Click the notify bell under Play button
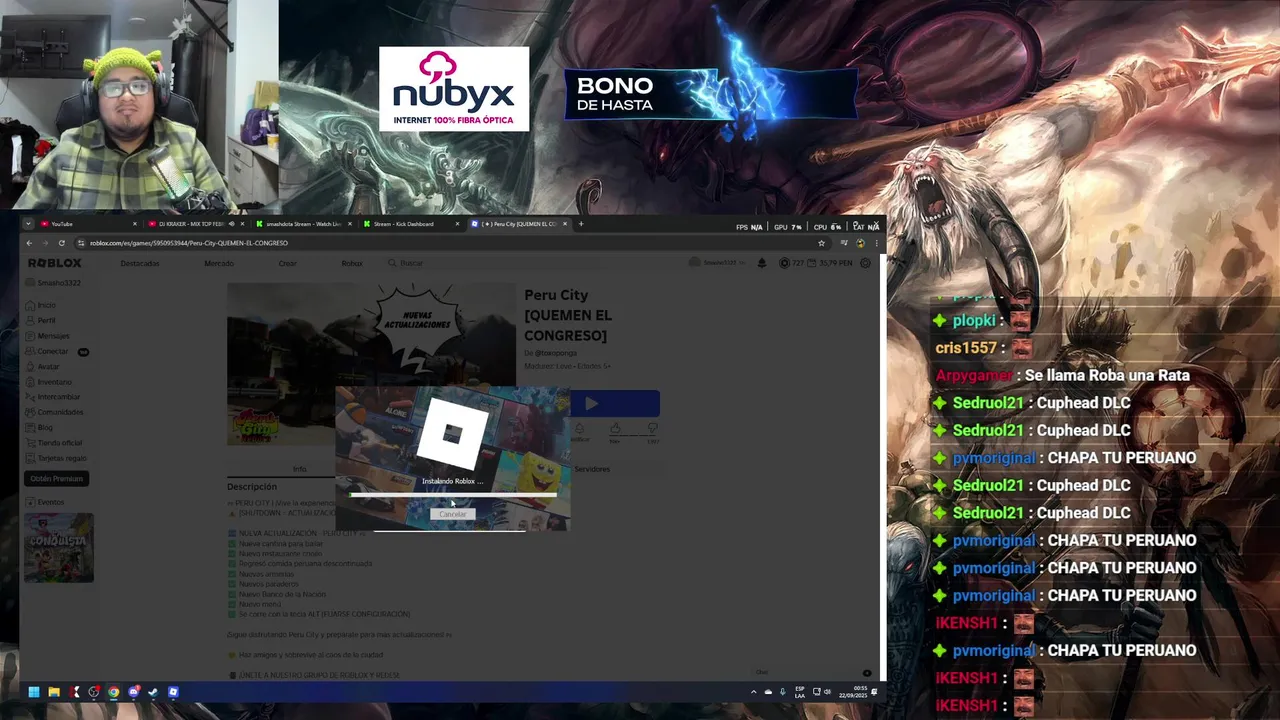Viewport: 1280px width, 720px height. (579, 430)
